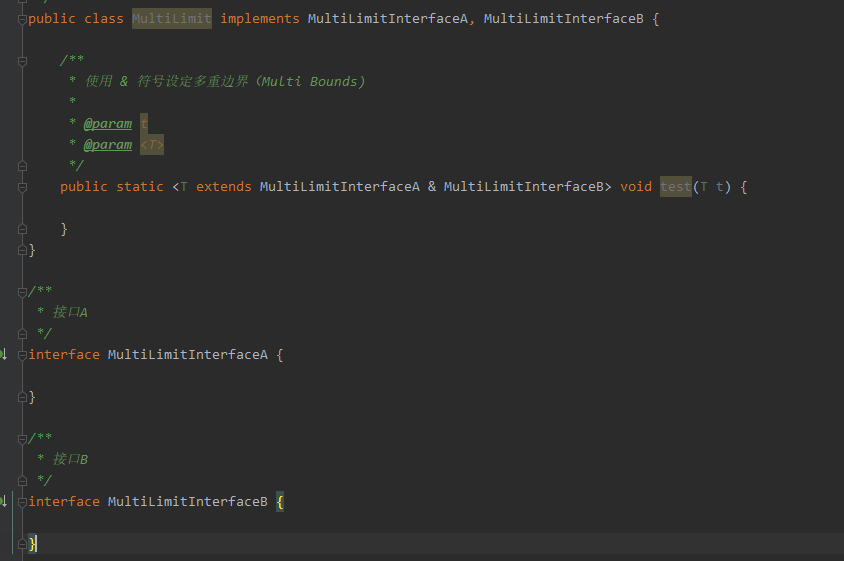
Task: Click the interface keyword before MultiLimitInterfaceB
Action: click(64, 502)
